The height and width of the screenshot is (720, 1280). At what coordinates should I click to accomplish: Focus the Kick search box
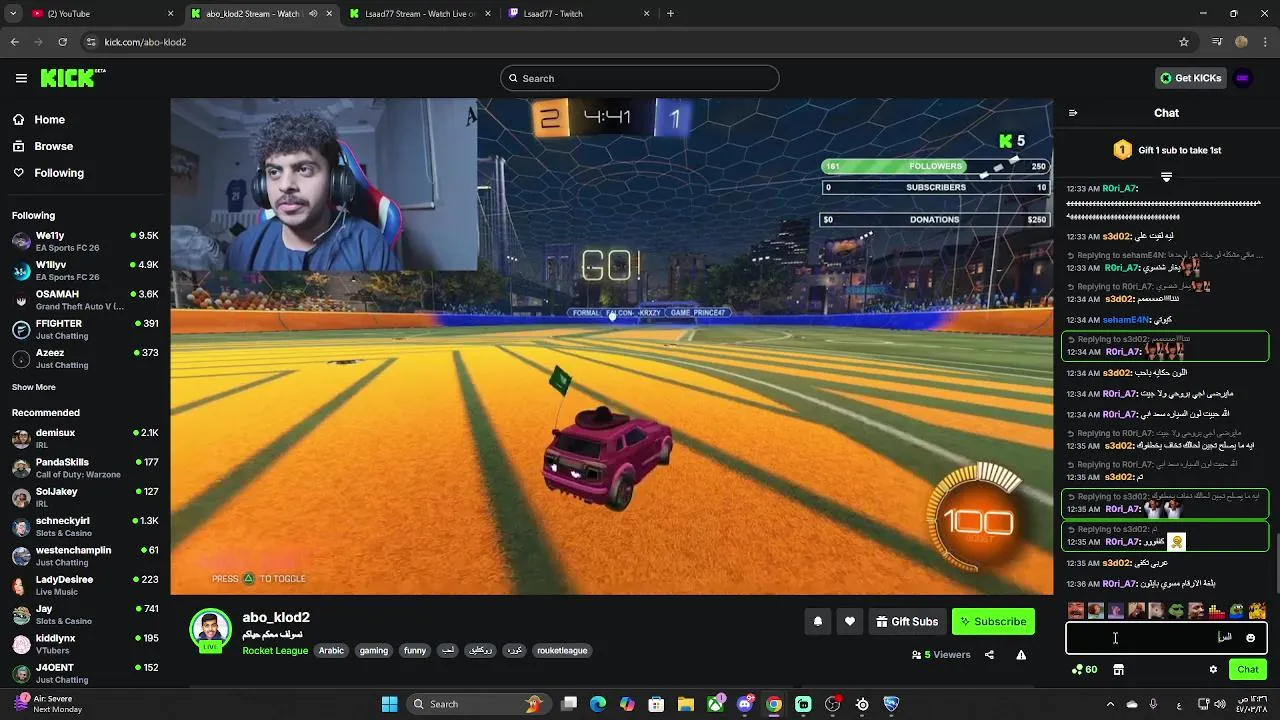click(640, 78)
